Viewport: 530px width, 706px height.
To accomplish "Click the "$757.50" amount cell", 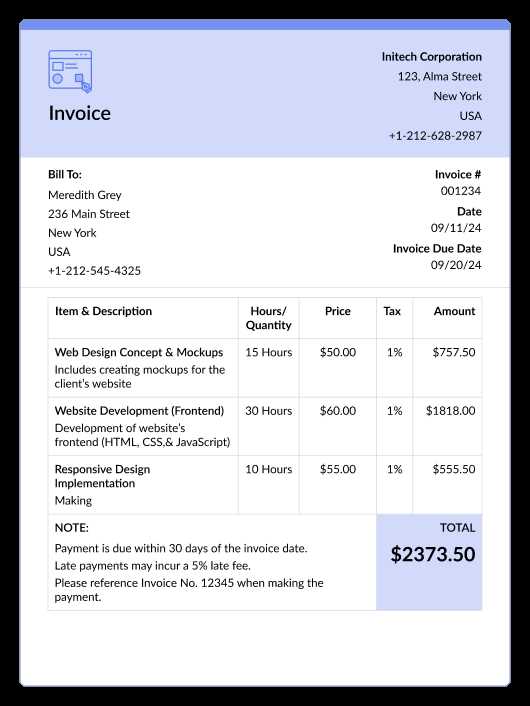I will pyautogui.click(x=454, y=352).
